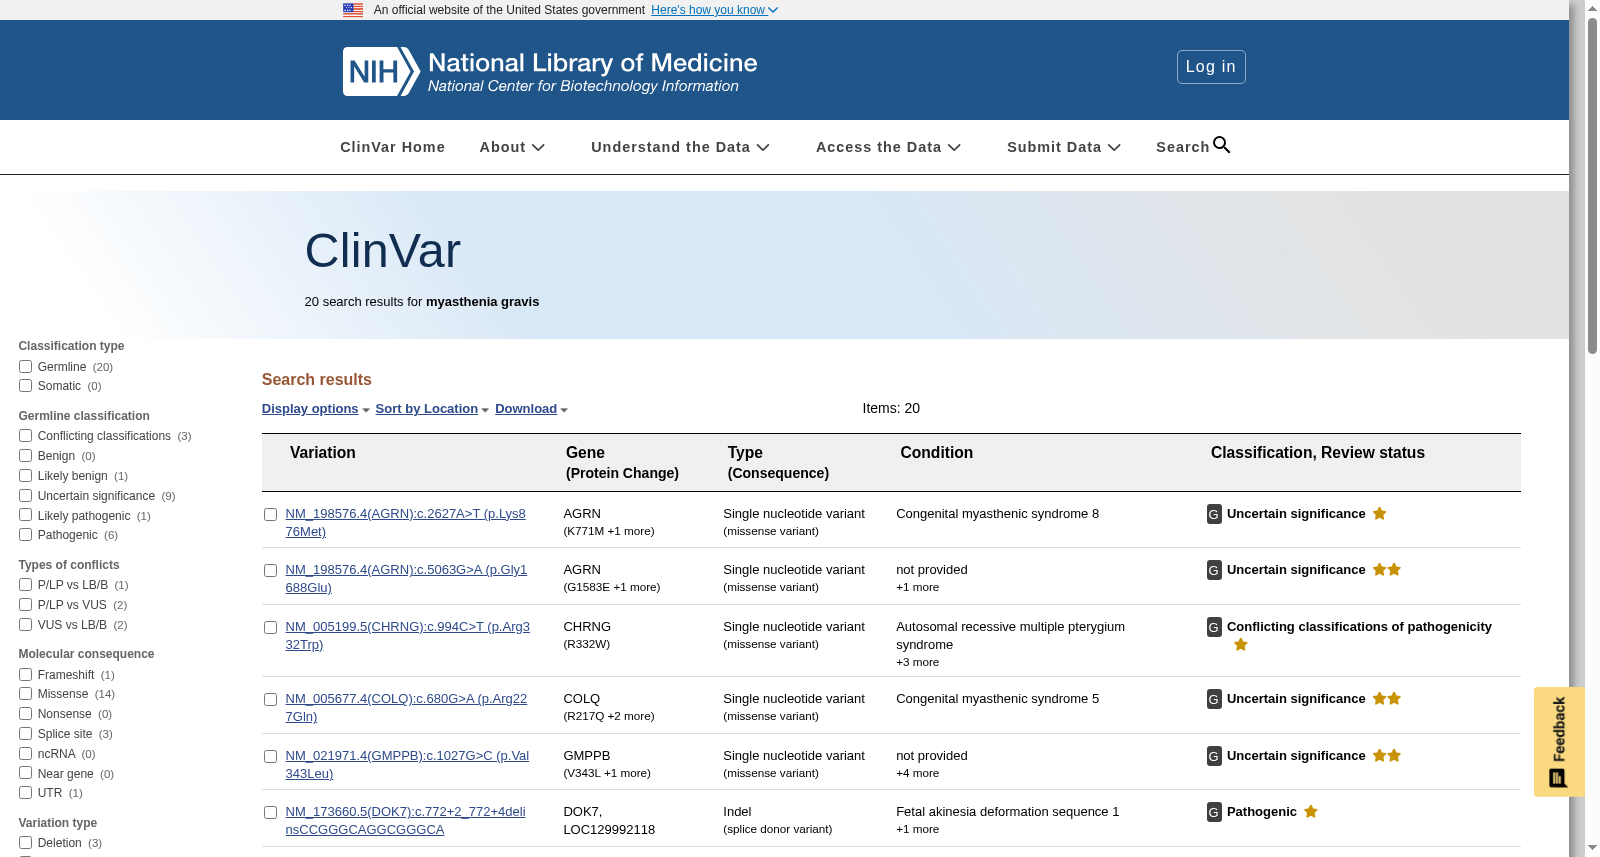
Task: Click review stars in COLQ row
Action: pyautogui.click(x=1387, y=698)
